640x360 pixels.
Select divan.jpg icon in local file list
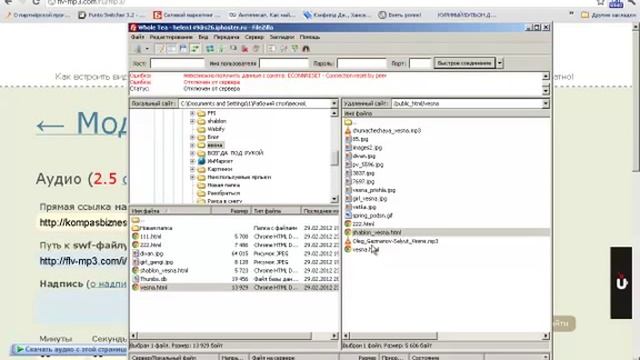click(136, 253)
